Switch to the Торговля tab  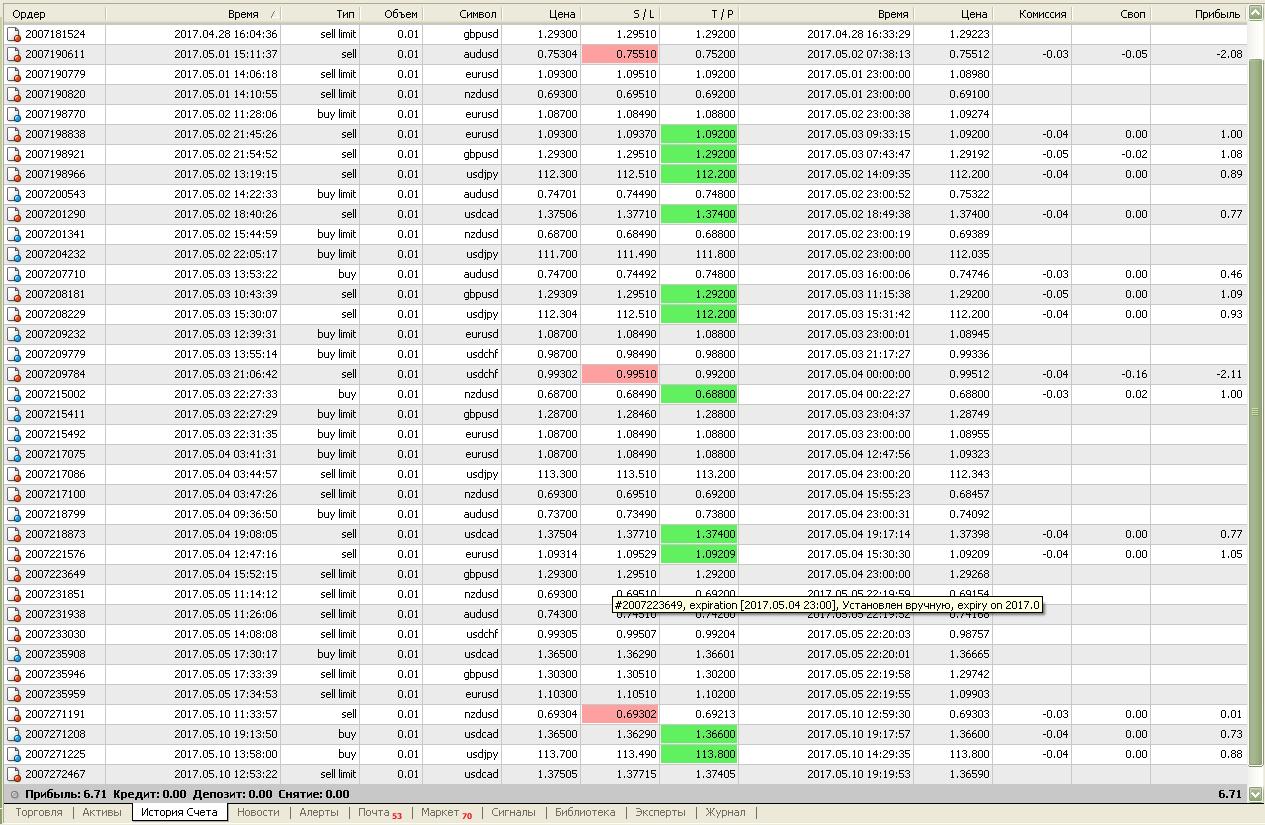tap(39, 813)
